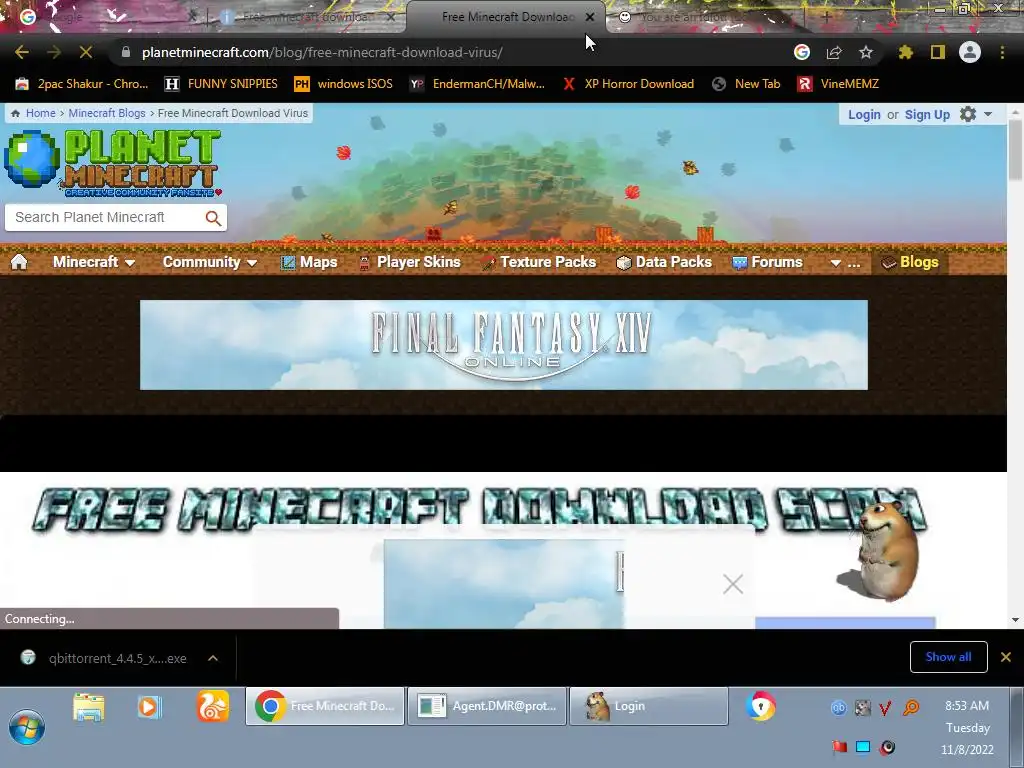Switch to Login taskbar window
Image resolution: width=1024 pixels, height=768 pixels.
point(648,706)
